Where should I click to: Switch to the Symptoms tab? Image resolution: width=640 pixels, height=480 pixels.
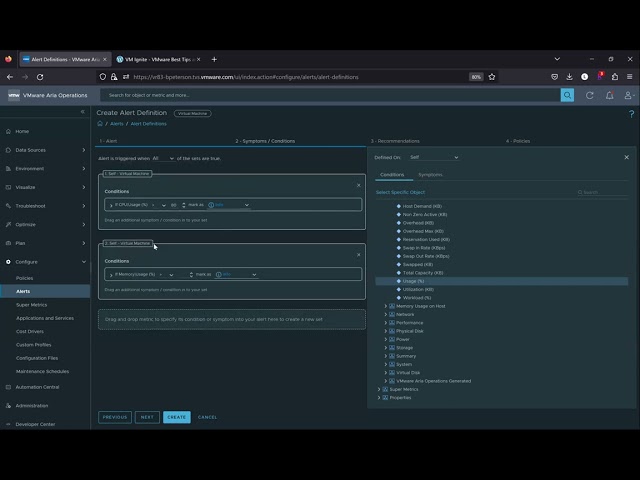click(430, 175)
